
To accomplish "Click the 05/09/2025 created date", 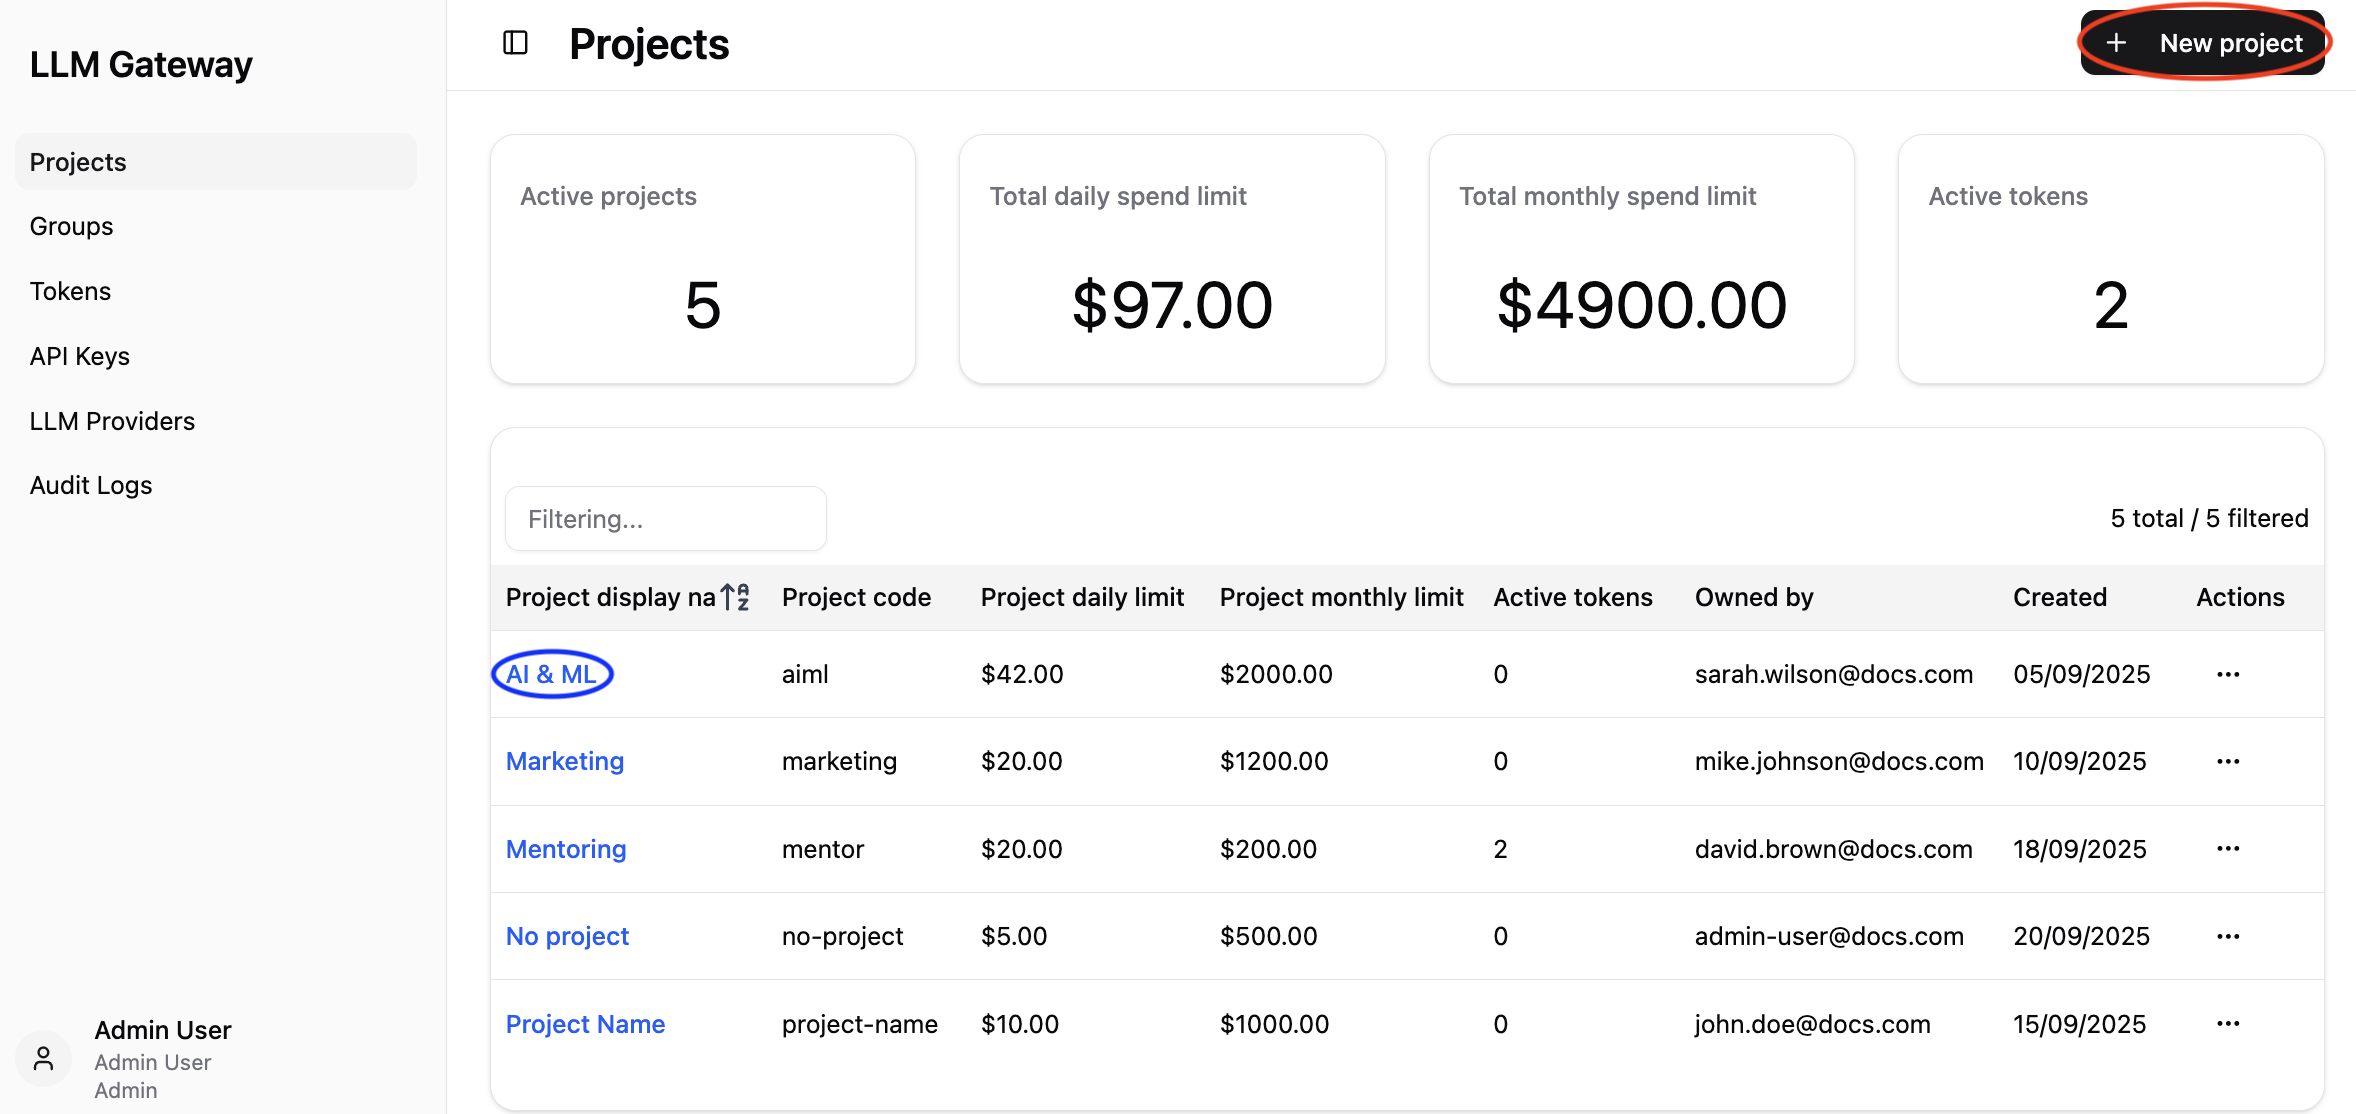I will pos(2082,674).
